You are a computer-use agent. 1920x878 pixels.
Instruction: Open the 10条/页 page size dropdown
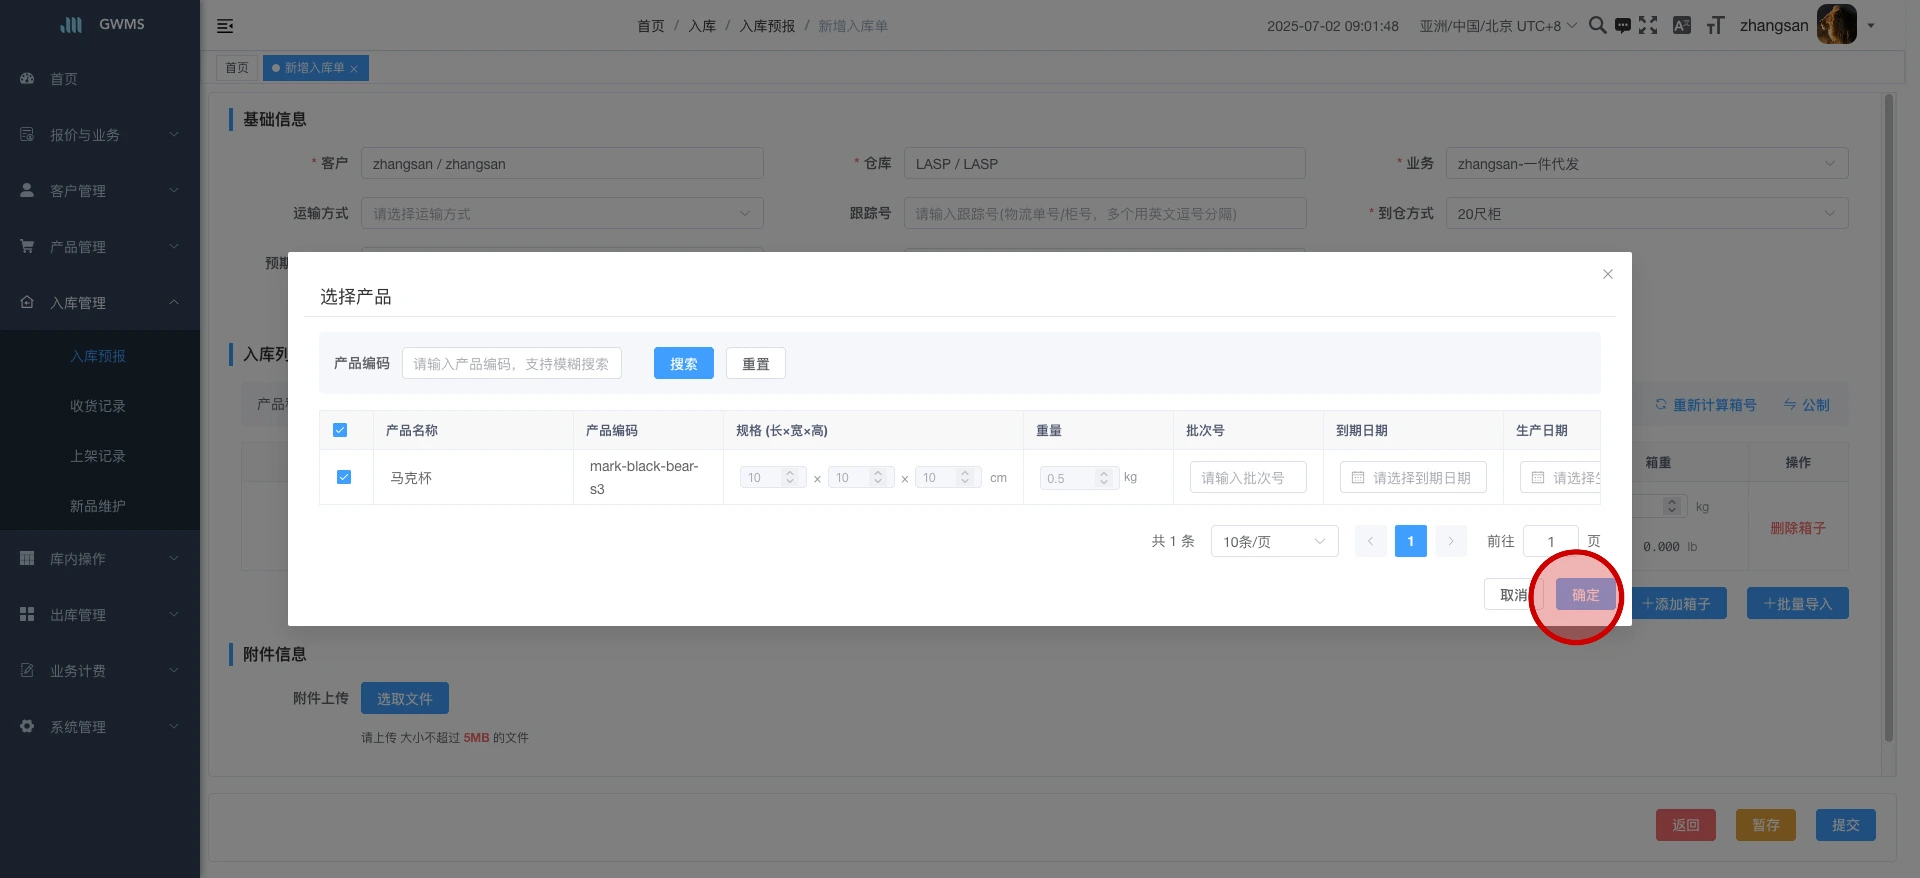pyautogui.click(x=1274, y=541)
